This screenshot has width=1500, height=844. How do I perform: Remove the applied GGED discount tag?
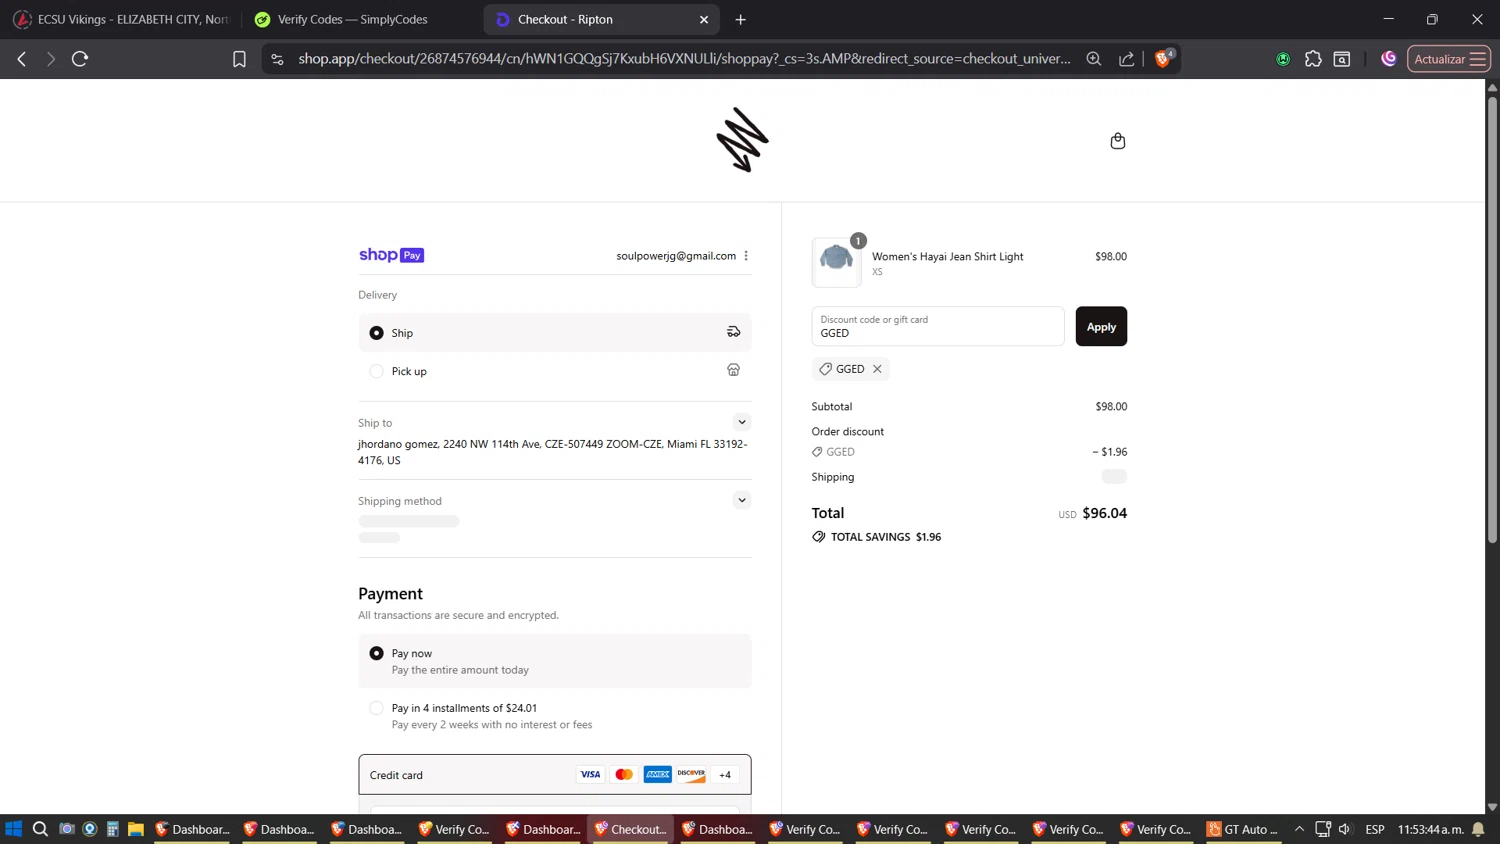pyautogui.click(x=877, y=369)
